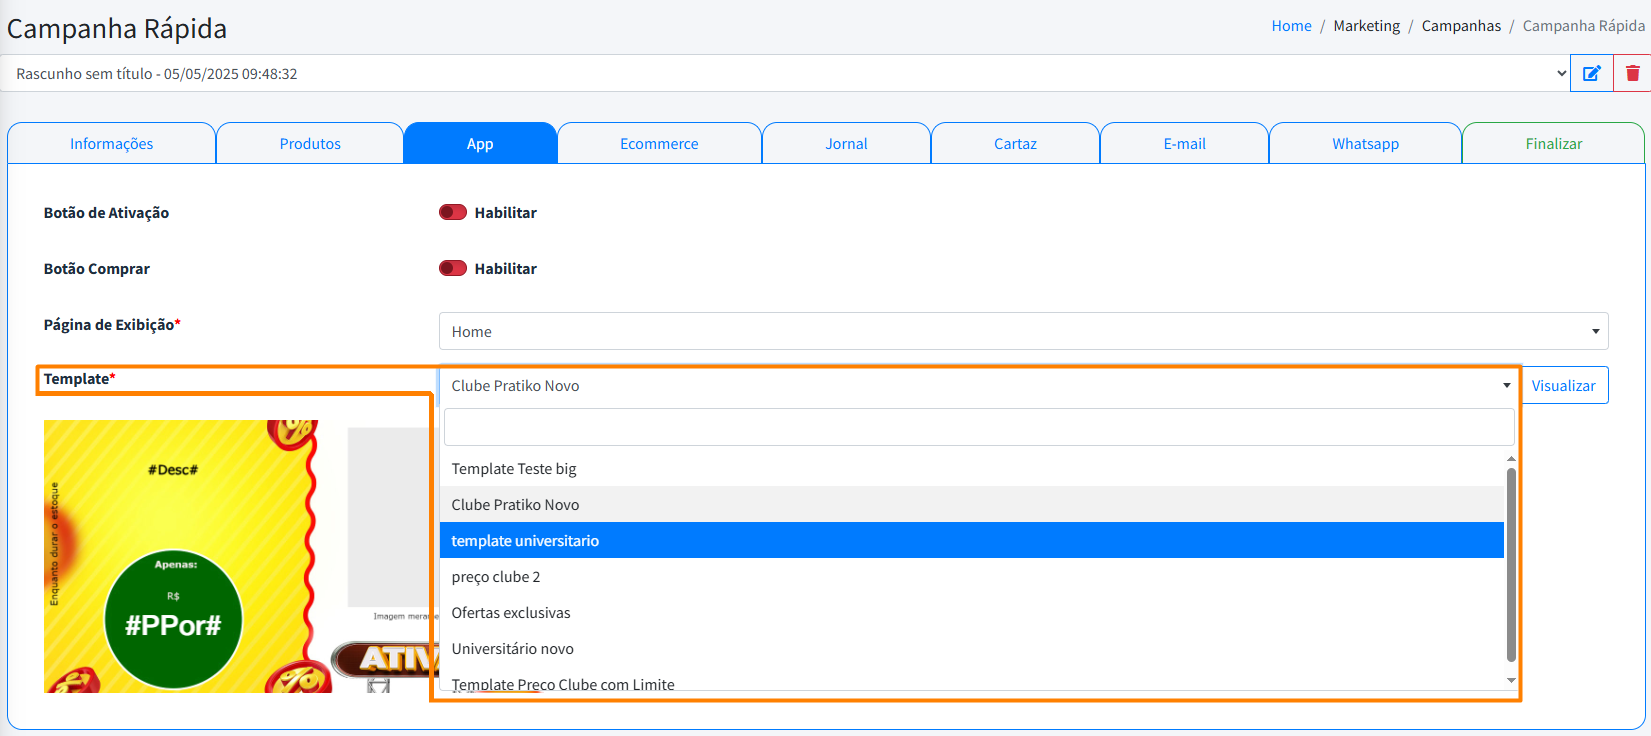Click the dropdown list scrollbar thumb

click(1511, 565)
